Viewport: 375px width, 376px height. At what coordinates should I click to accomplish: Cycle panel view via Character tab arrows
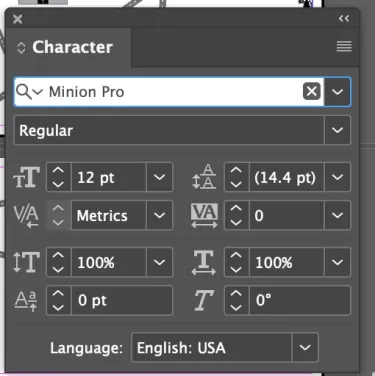[21, 47]
